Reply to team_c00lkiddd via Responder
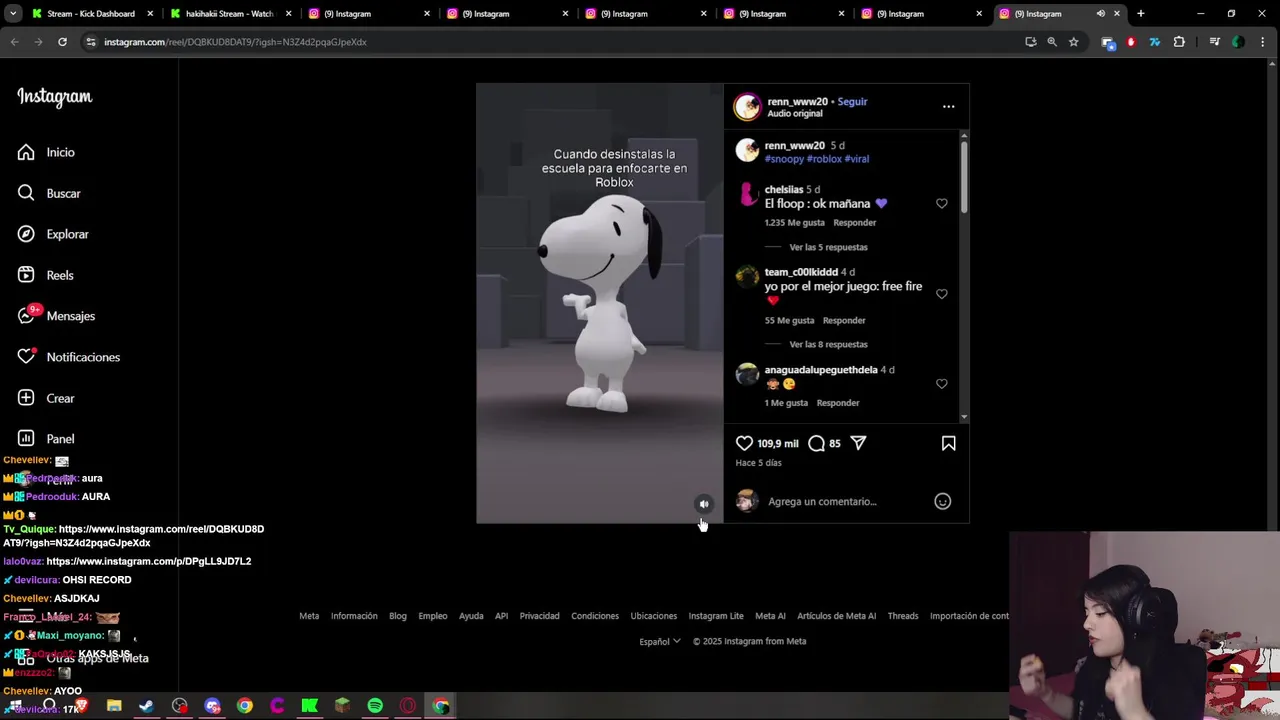The image size is (1280, 720). pos(844,320)
